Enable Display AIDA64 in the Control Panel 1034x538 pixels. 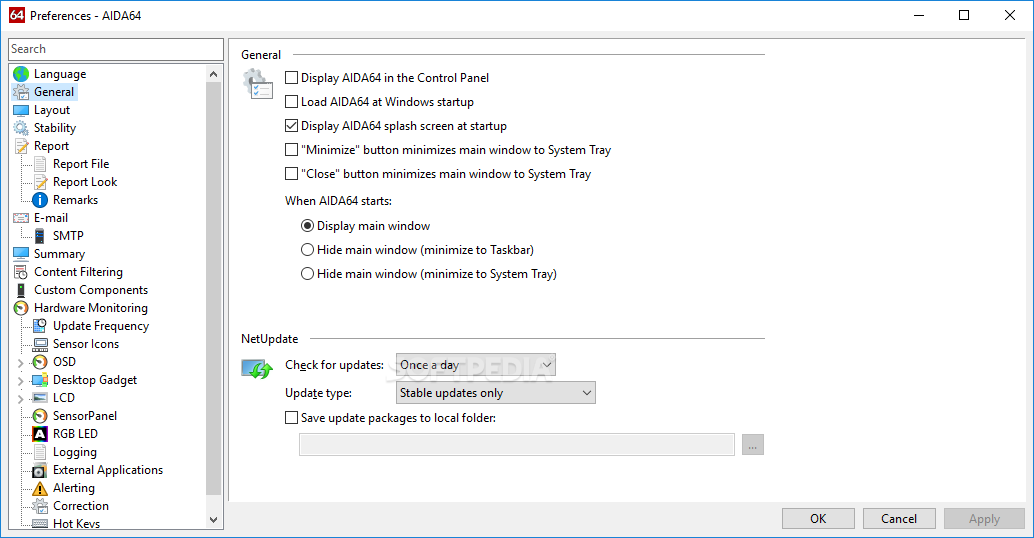291,78
